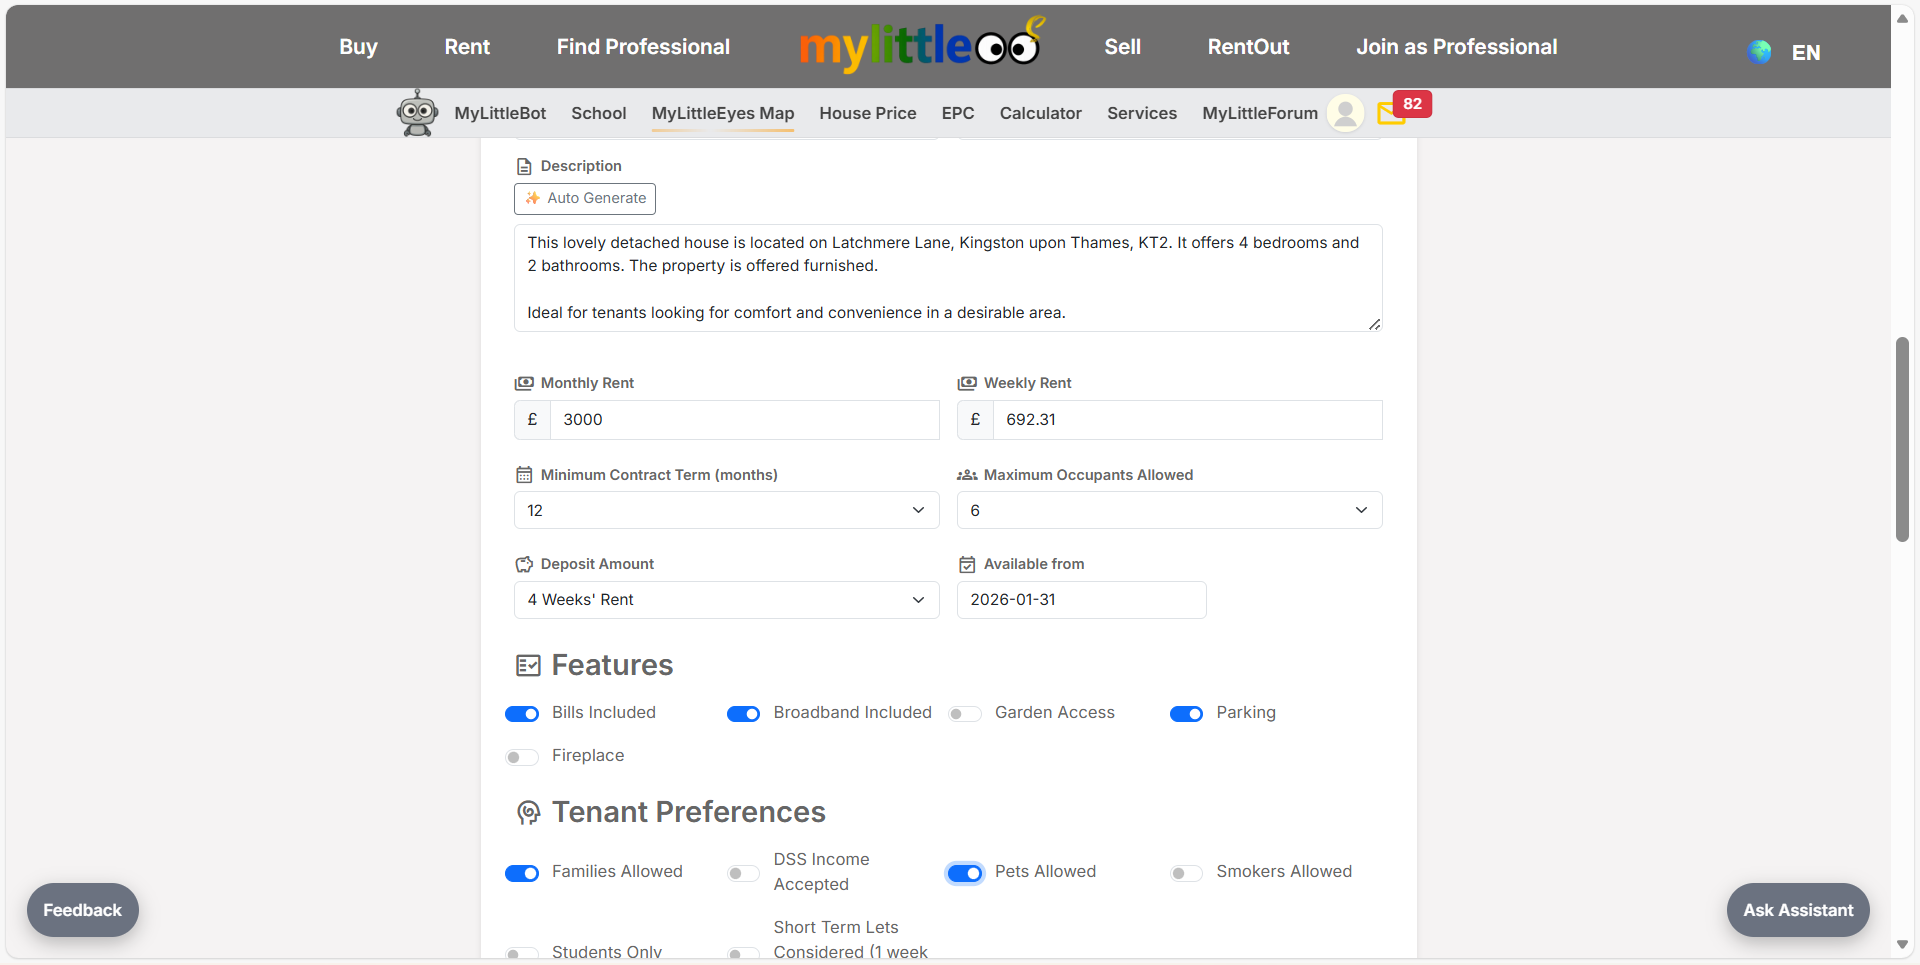The height and width of the screenshot is (965, 1920).
Task: Open the Minimum Contract Term dropdown
Action: [x=726, y=511]
